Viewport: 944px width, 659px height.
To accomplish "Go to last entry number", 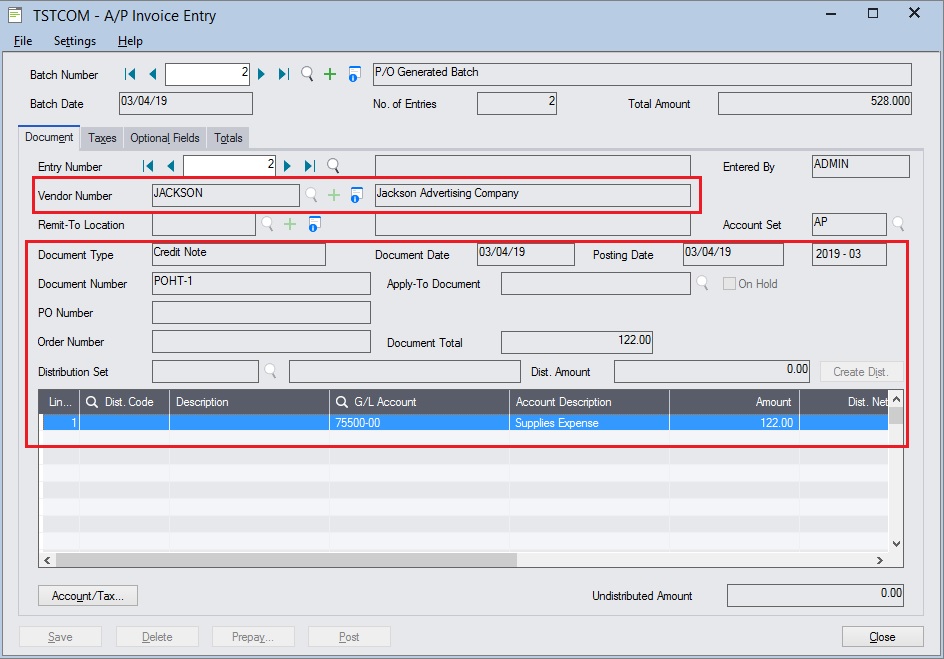I will [309, 166].
